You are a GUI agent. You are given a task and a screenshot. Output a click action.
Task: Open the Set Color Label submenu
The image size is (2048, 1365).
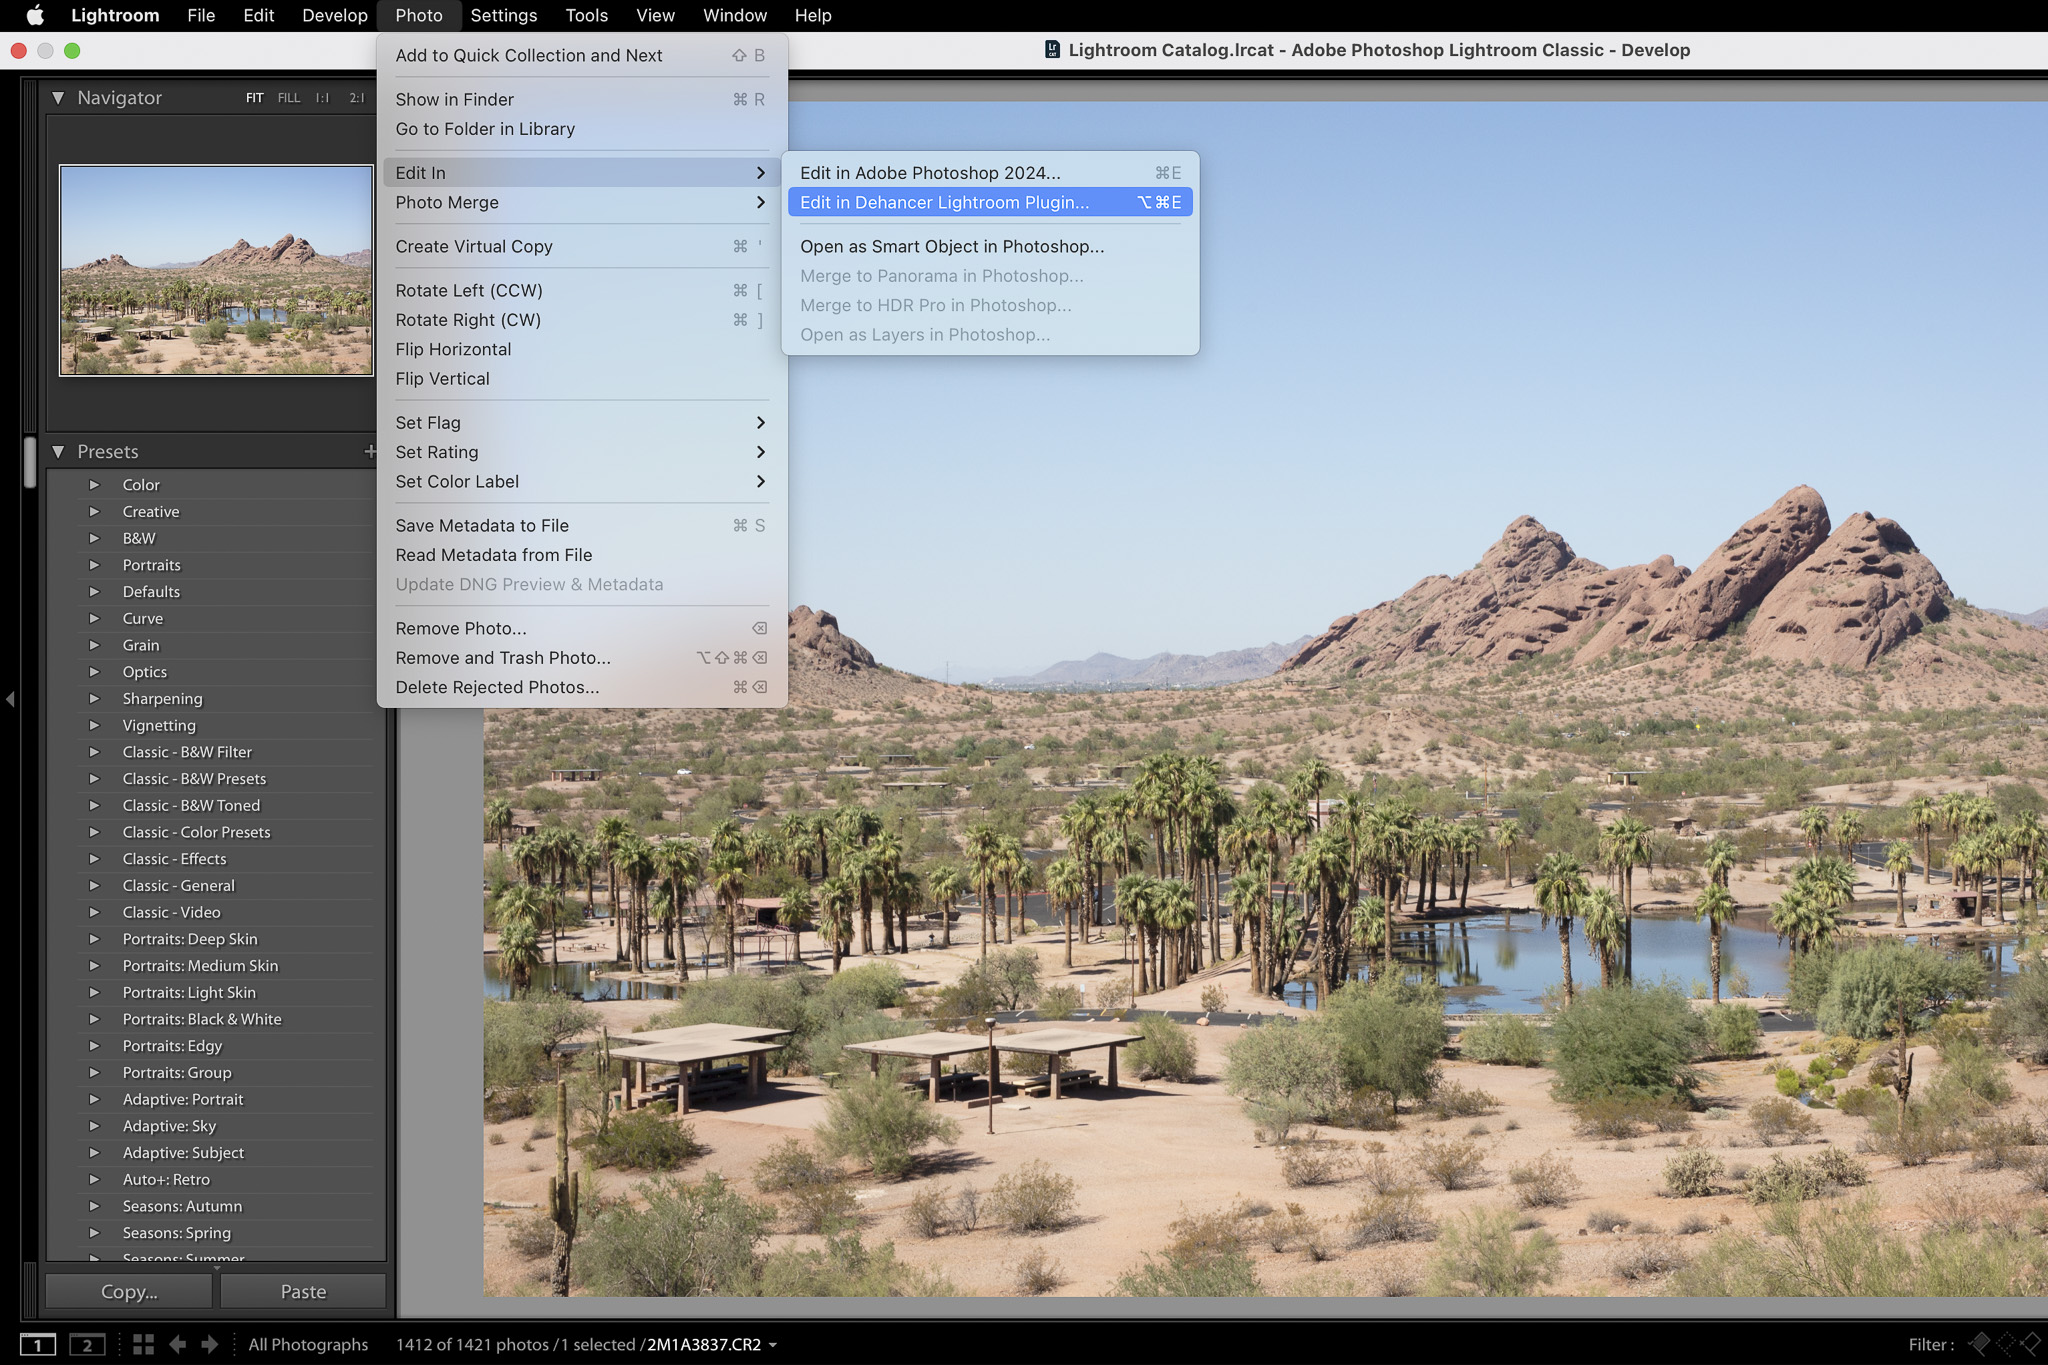click(582, 482)
